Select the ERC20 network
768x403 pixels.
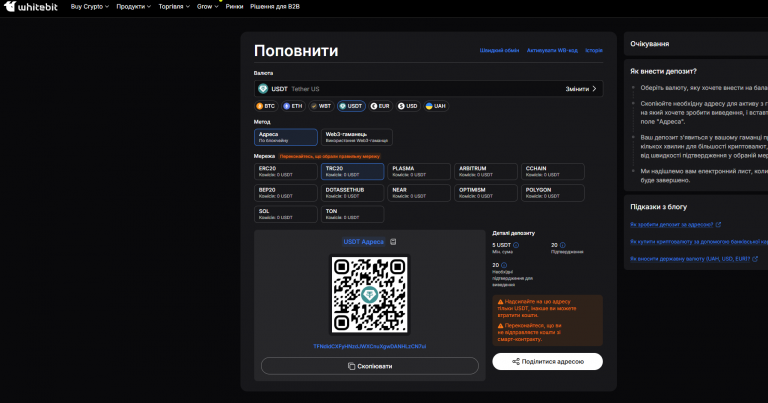[x=286, y=171]
